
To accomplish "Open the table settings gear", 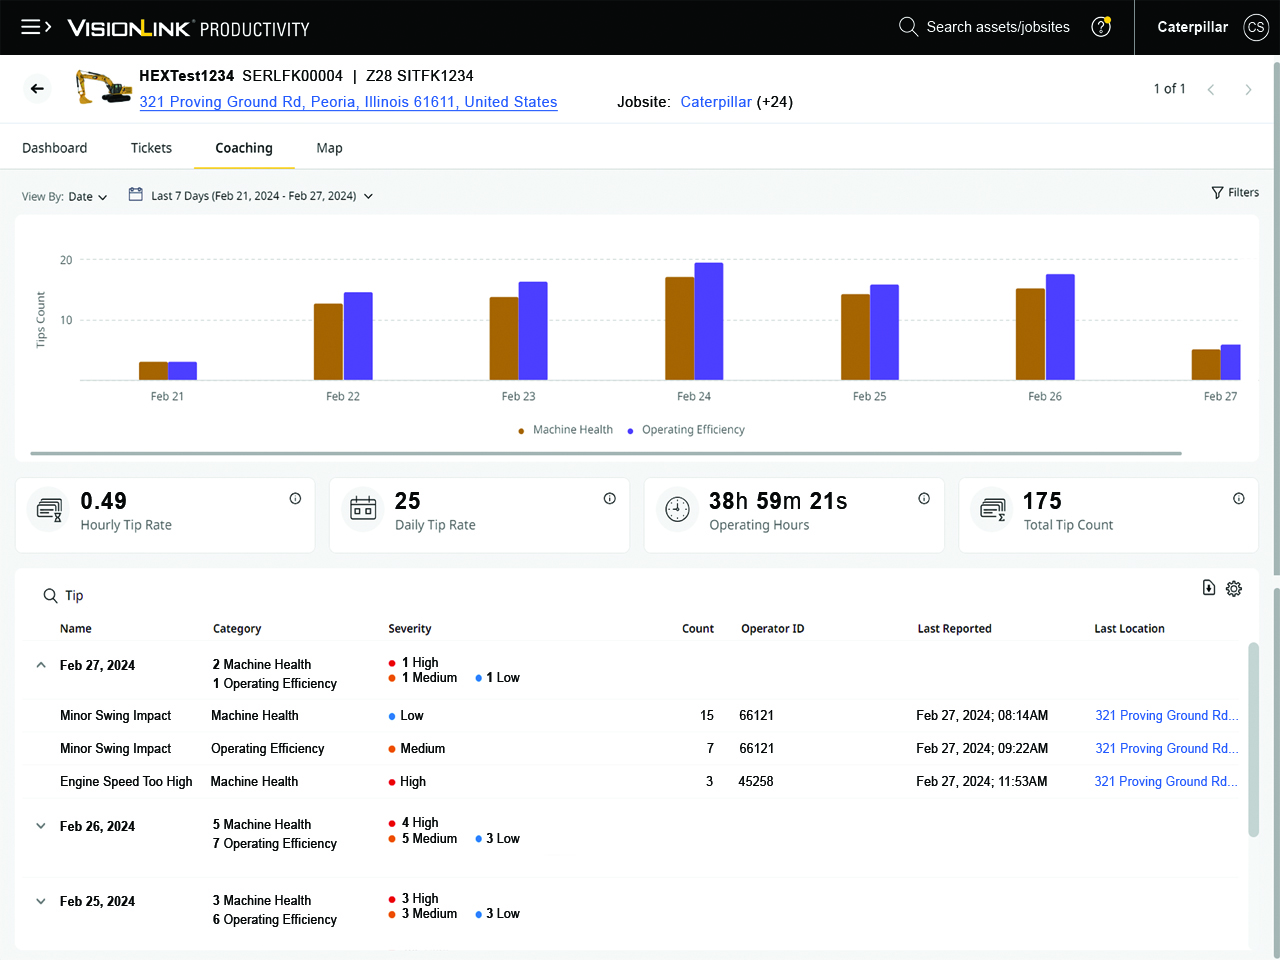I will (1234, 589).
